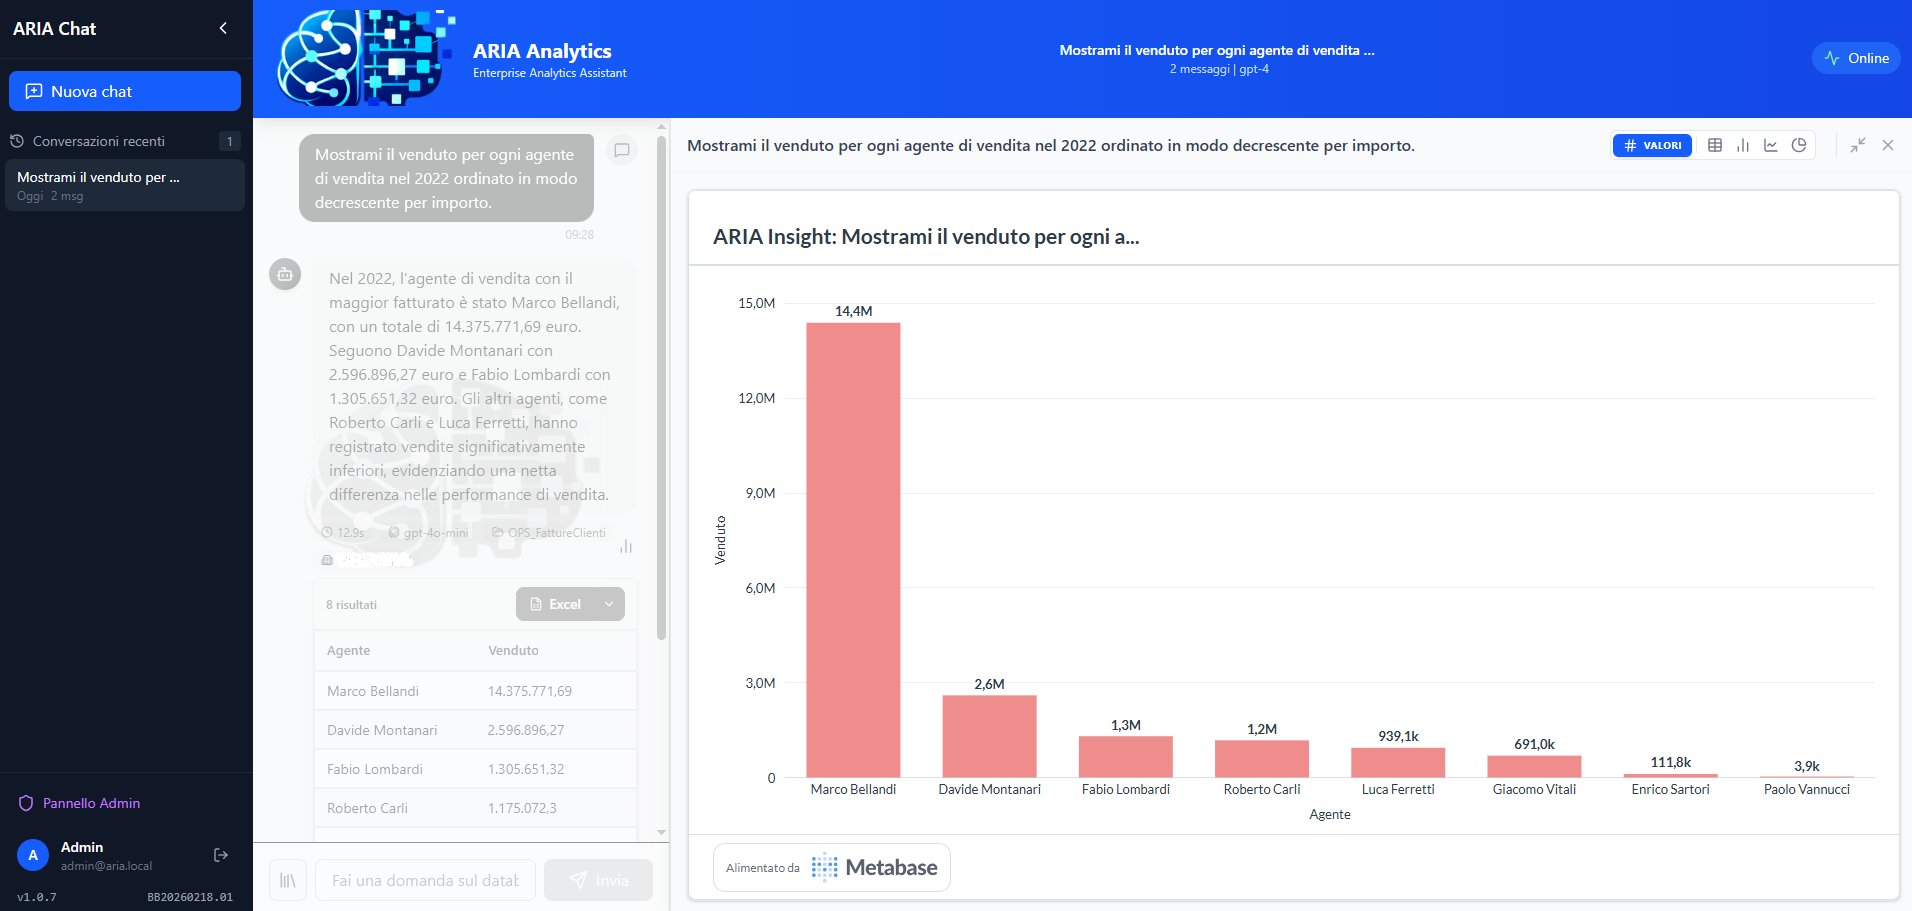Shrink the chart panel with the collapse arrows
Viewport: 1912px width, 911px height.
[x=1858, y=145]
